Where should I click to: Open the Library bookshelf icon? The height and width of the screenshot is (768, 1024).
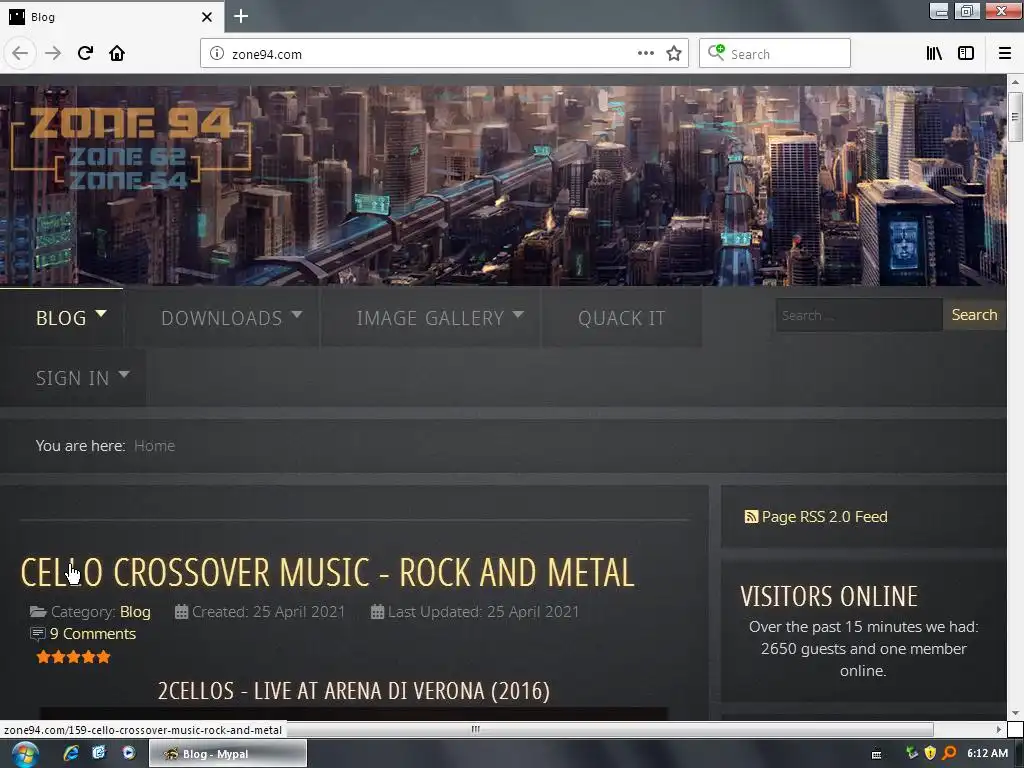click(x=934, y=54)
